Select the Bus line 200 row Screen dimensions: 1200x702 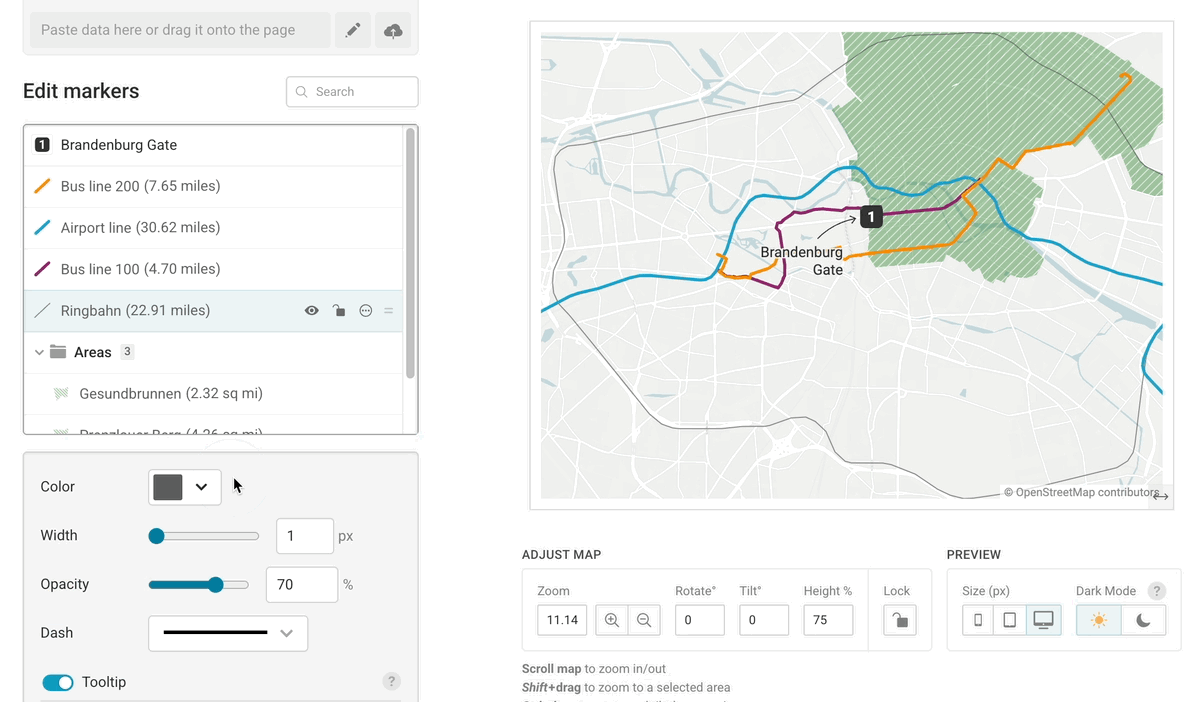click(x=213, y=186)
